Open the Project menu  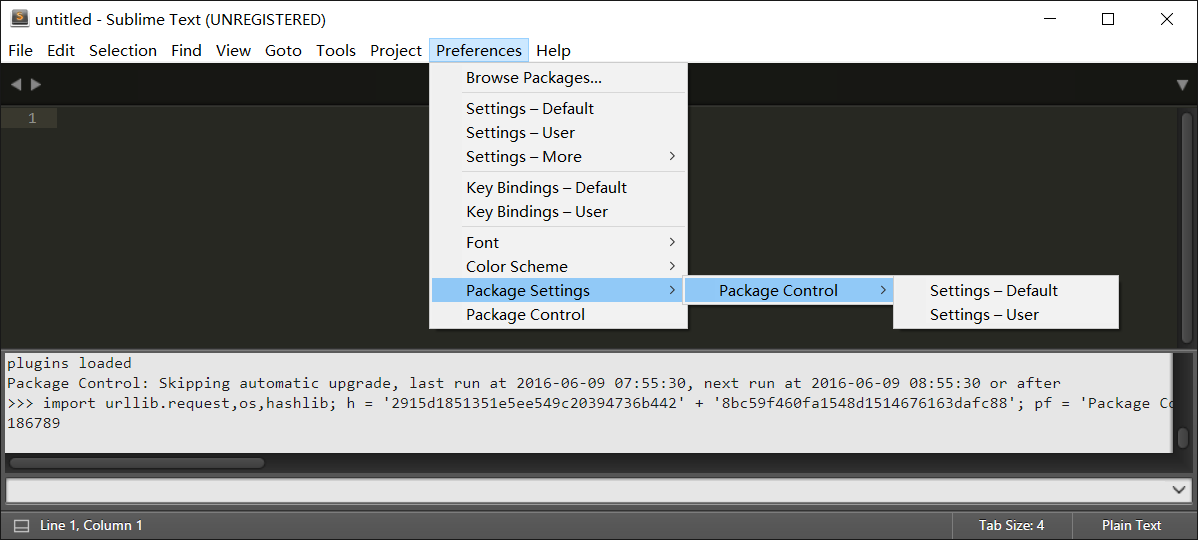(x=396, y=50)
